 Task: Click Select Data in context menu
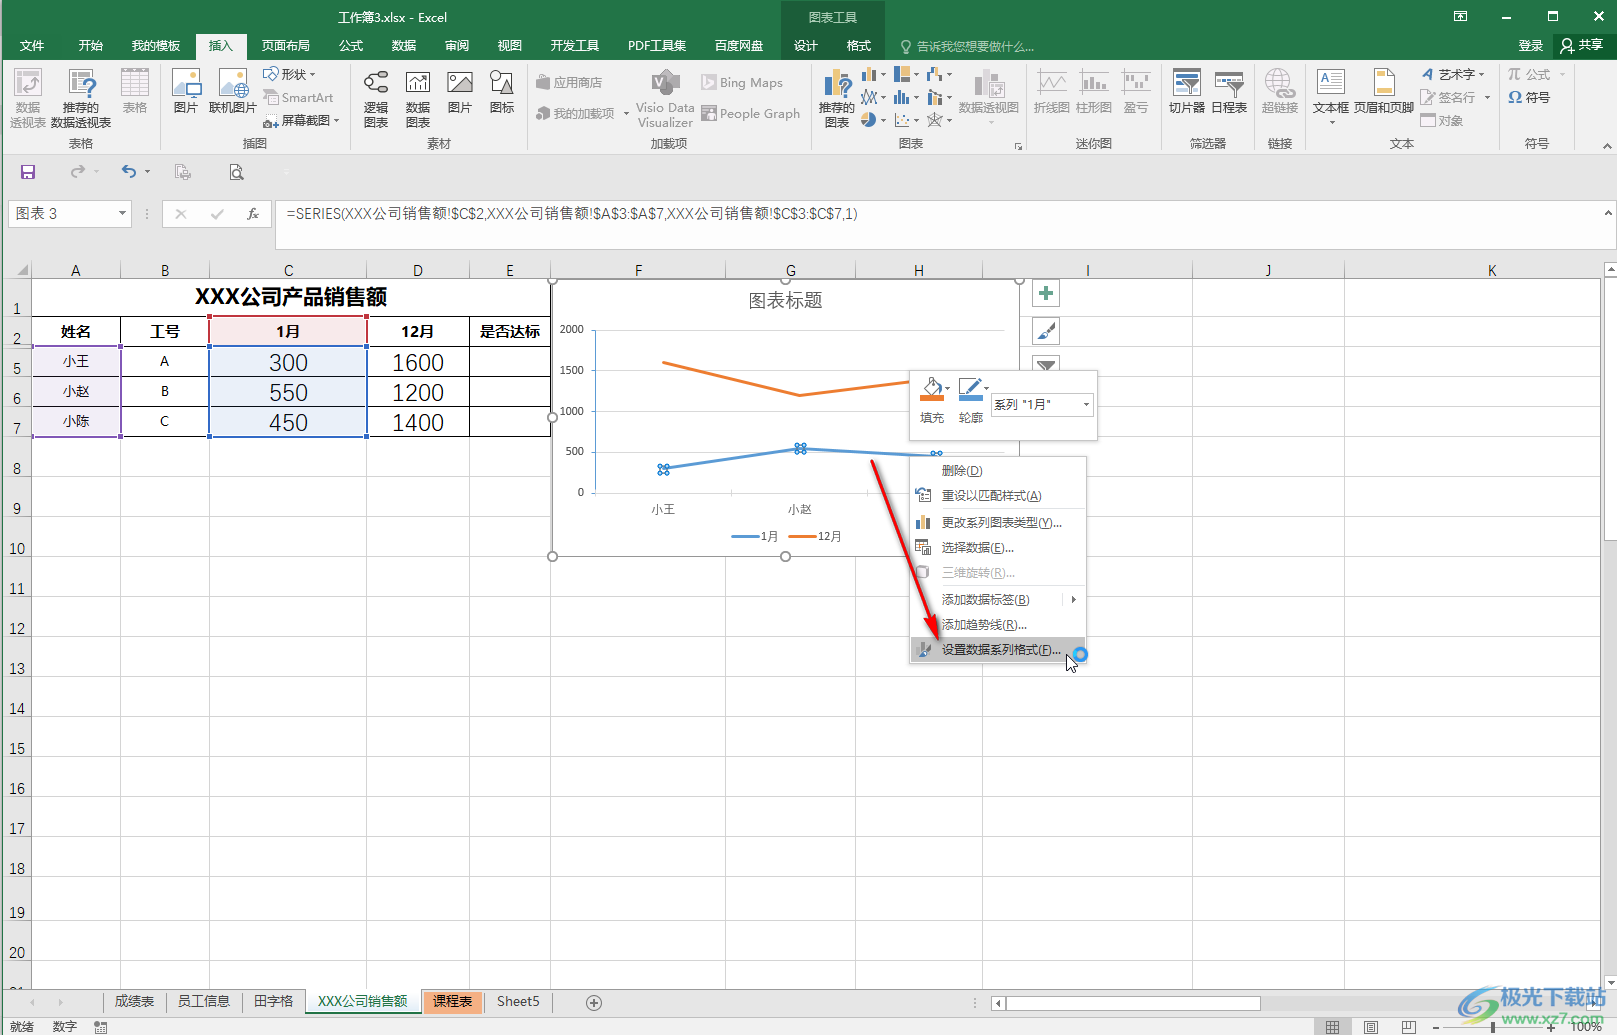[x=998, y=548]
